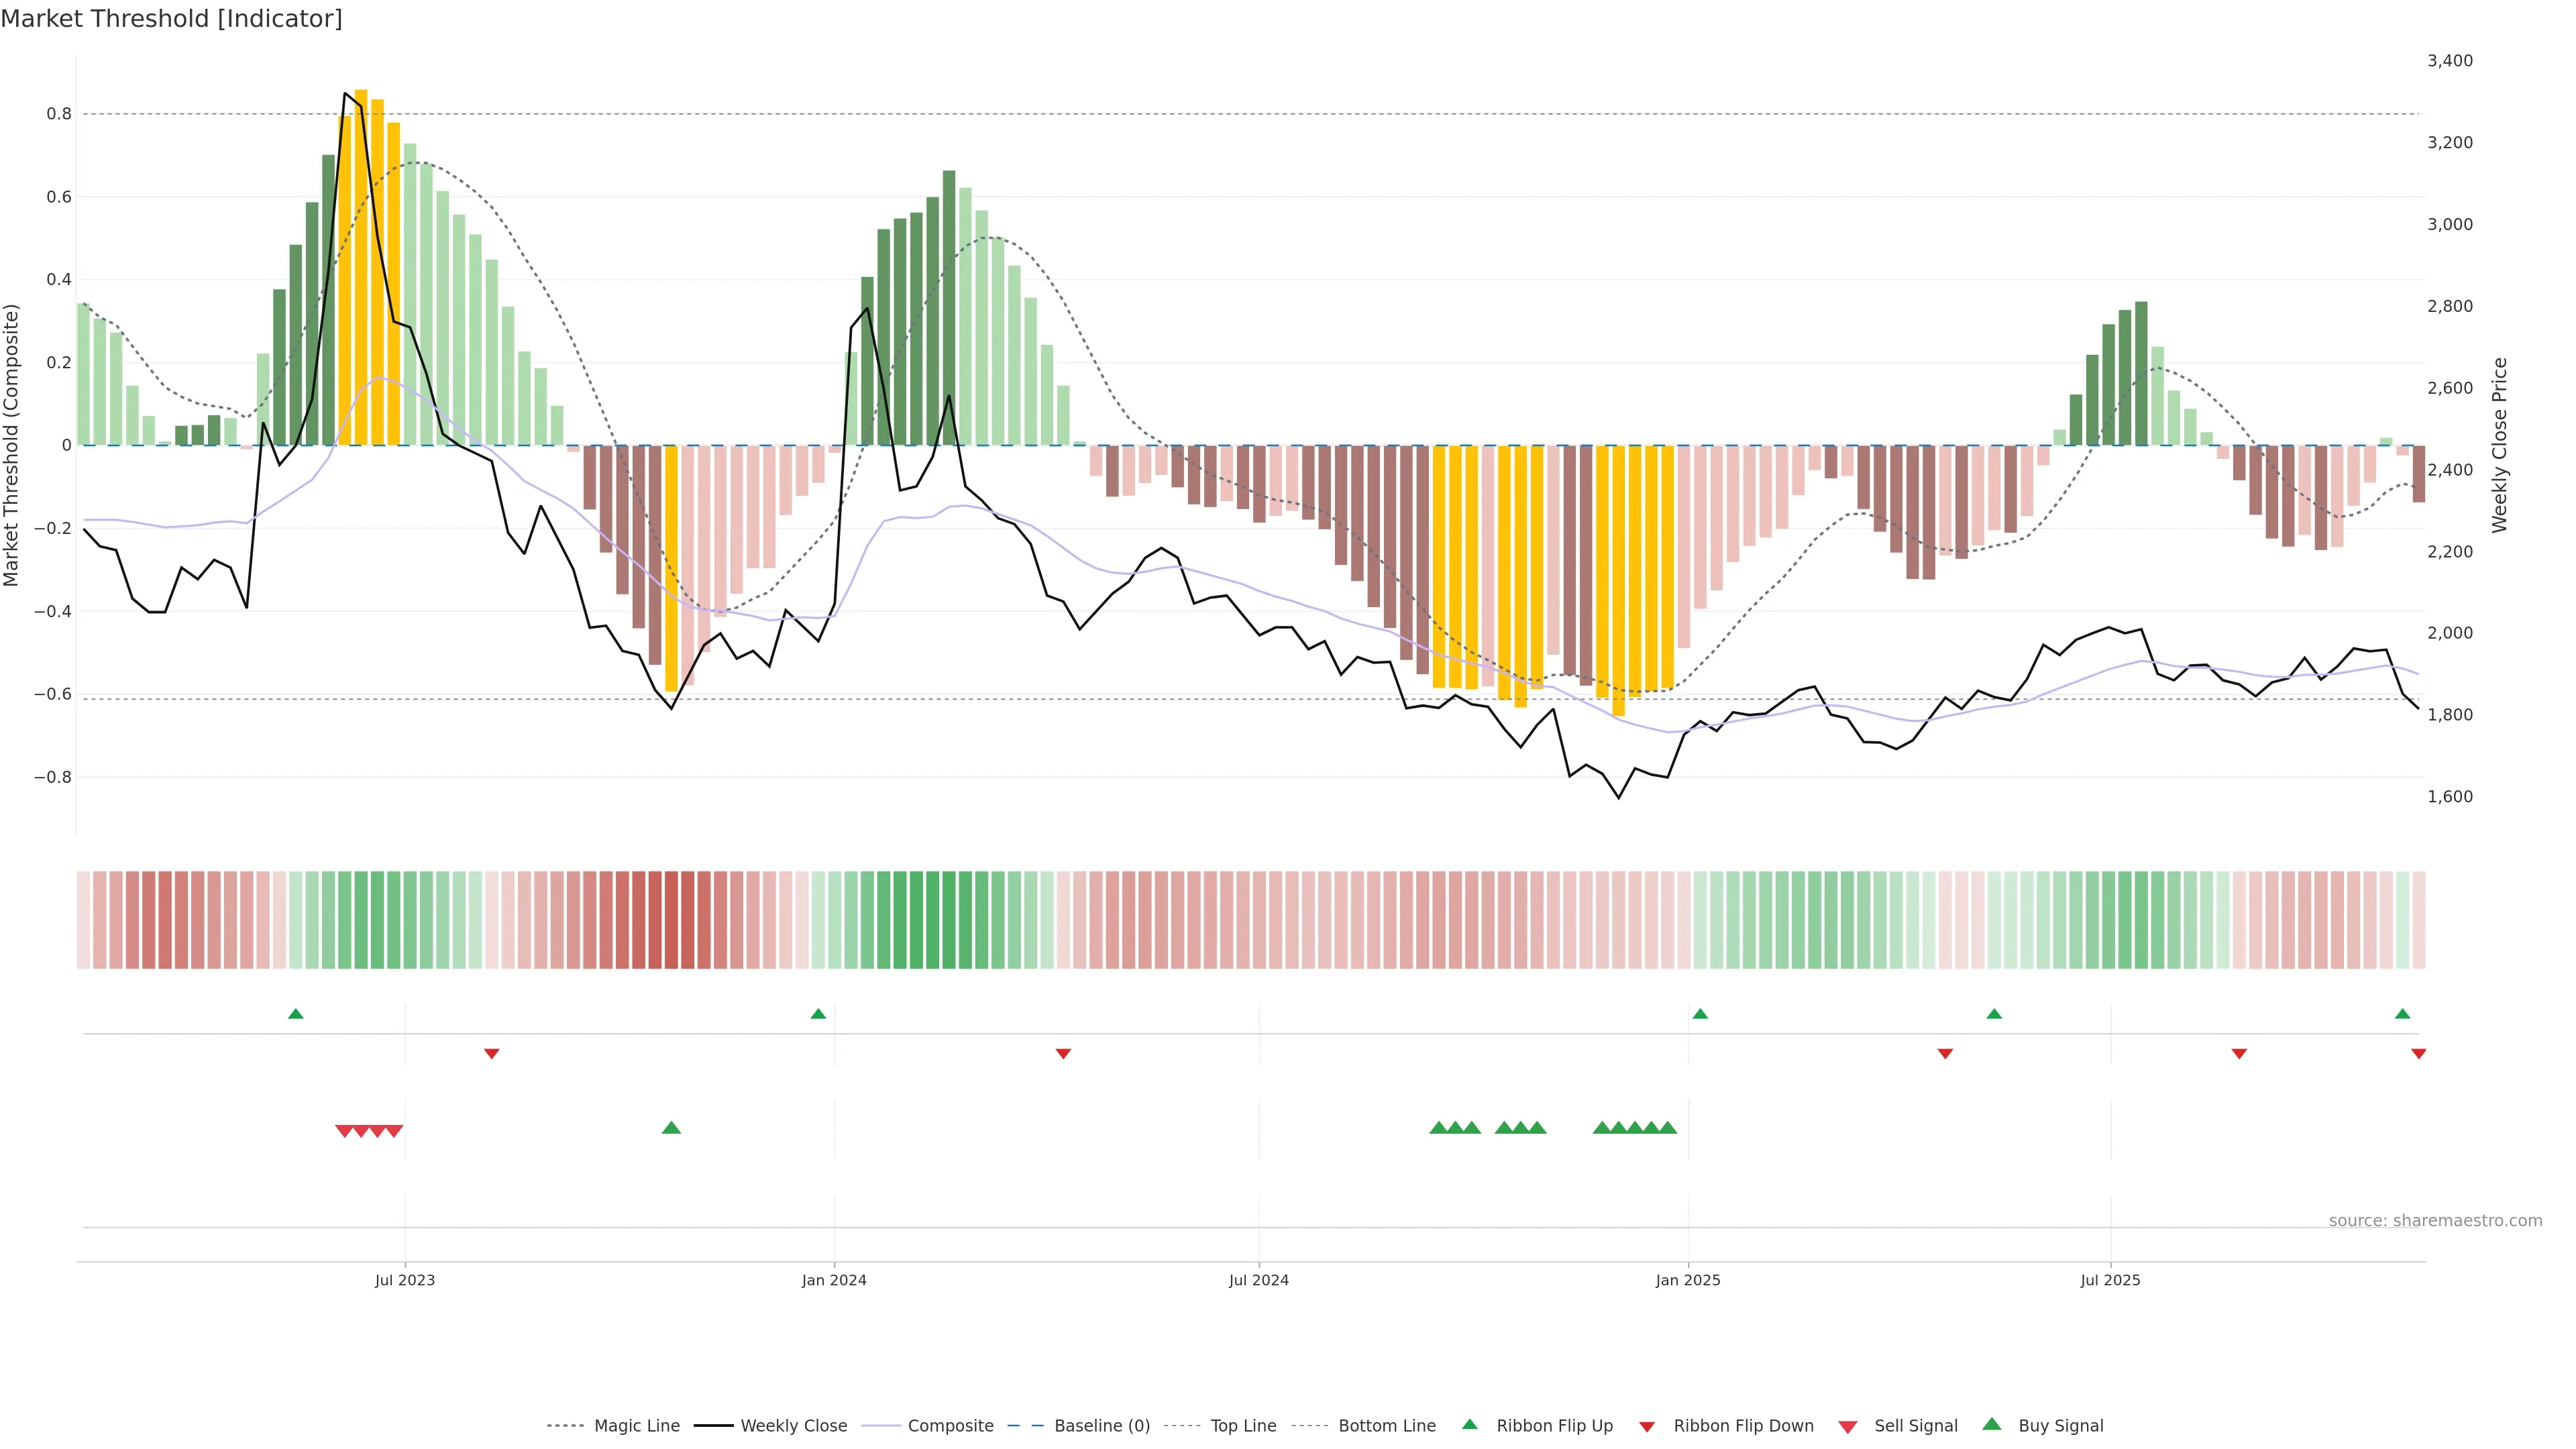Screen dimensions: 2576x1449
Task: Click the Jul 2024 x-axis label
Action: [1258, 1280]
